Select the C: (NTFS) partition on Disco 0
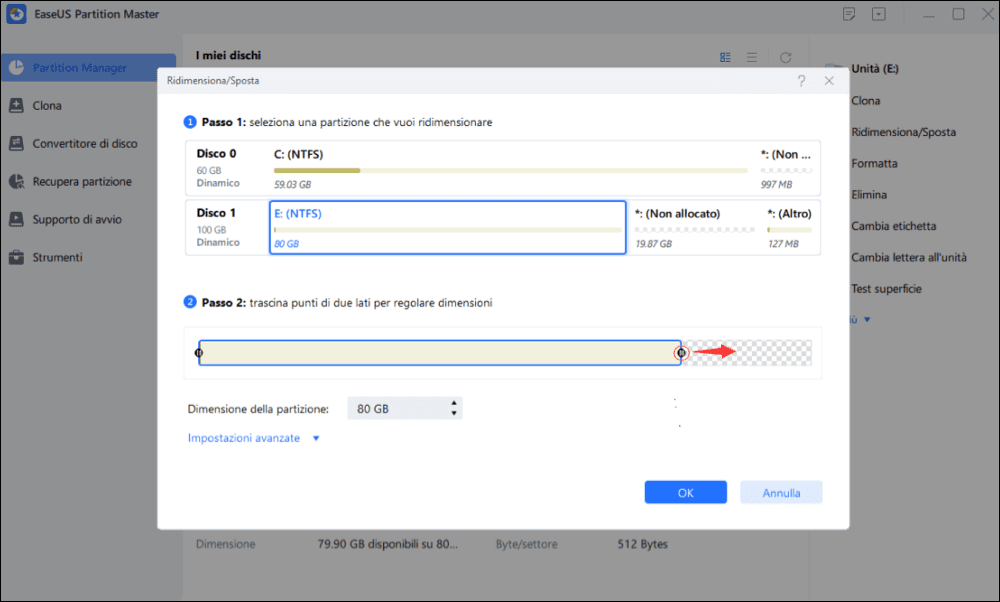Viewport: 1000px width, 602px height. (511, 169)
